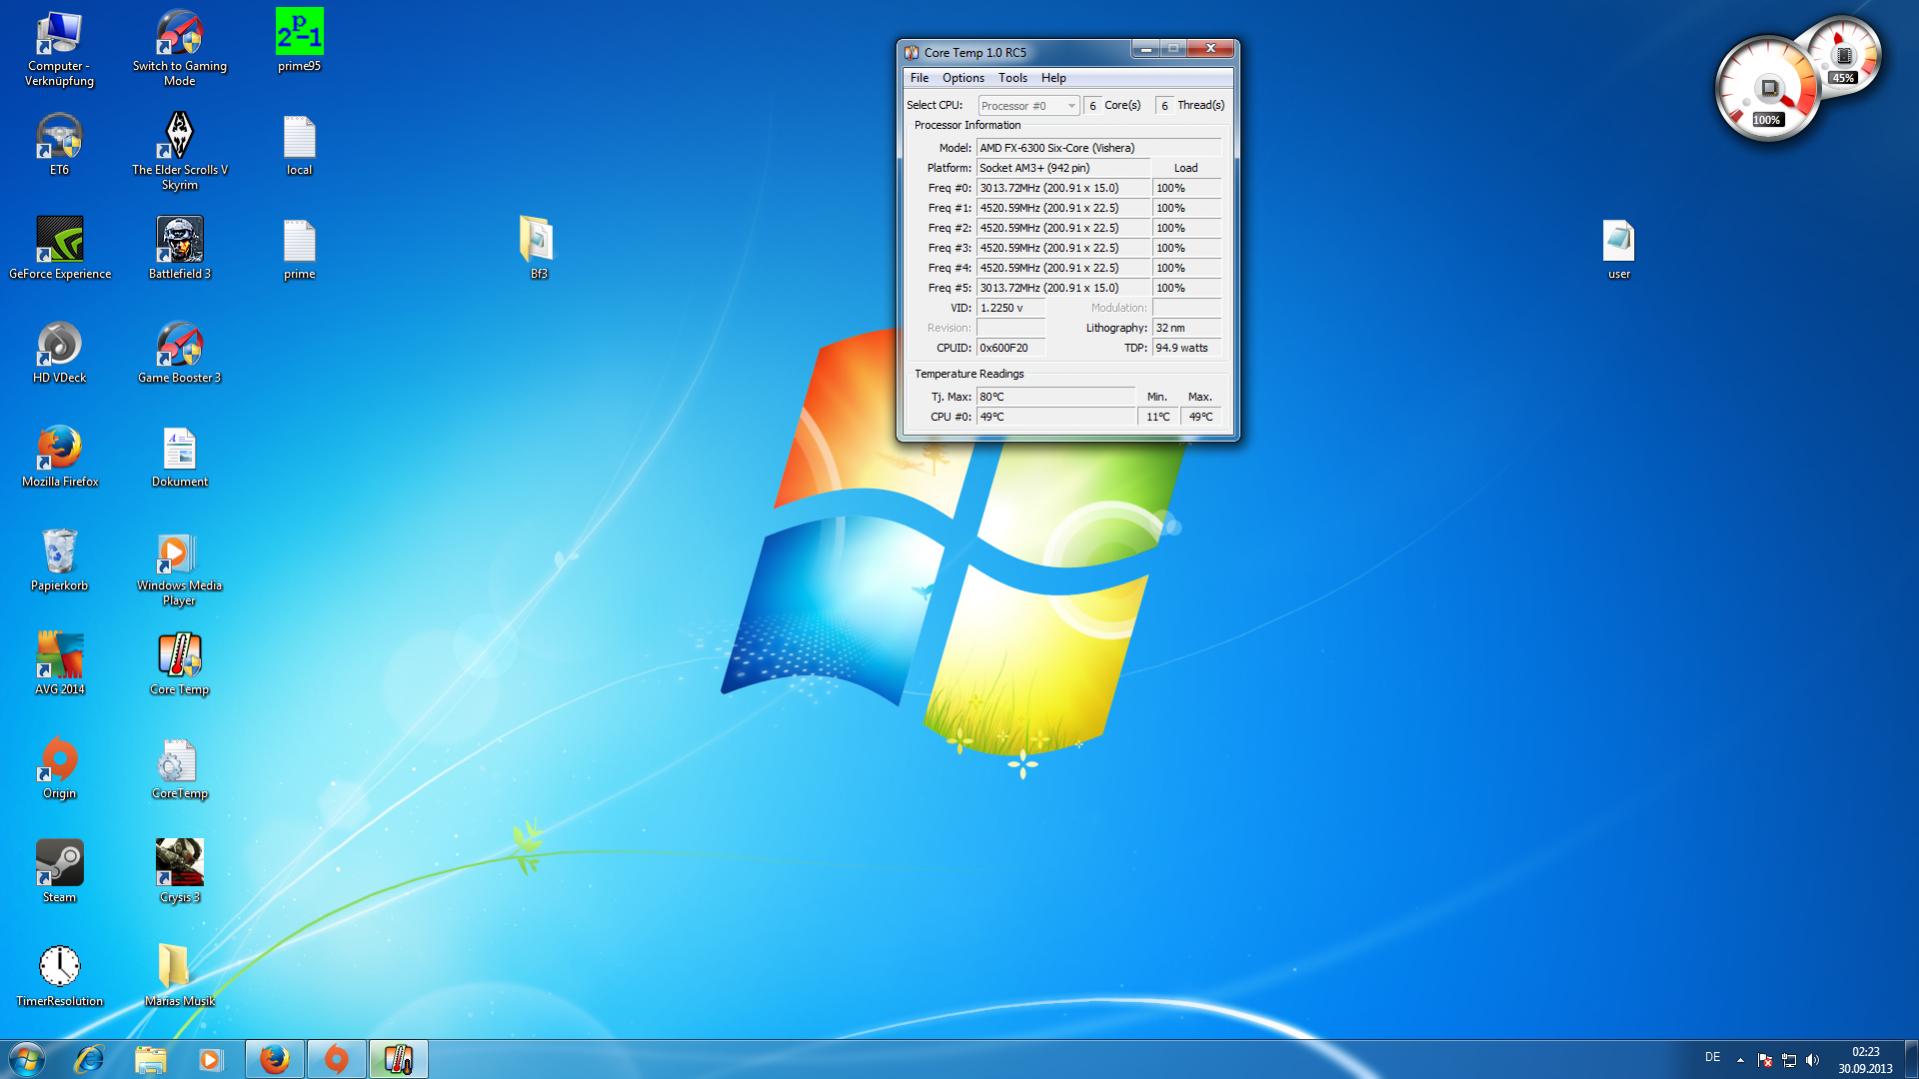Minimize the Core Temp window
This screenshot has height=1079, width=1919.
point(1145,49)
